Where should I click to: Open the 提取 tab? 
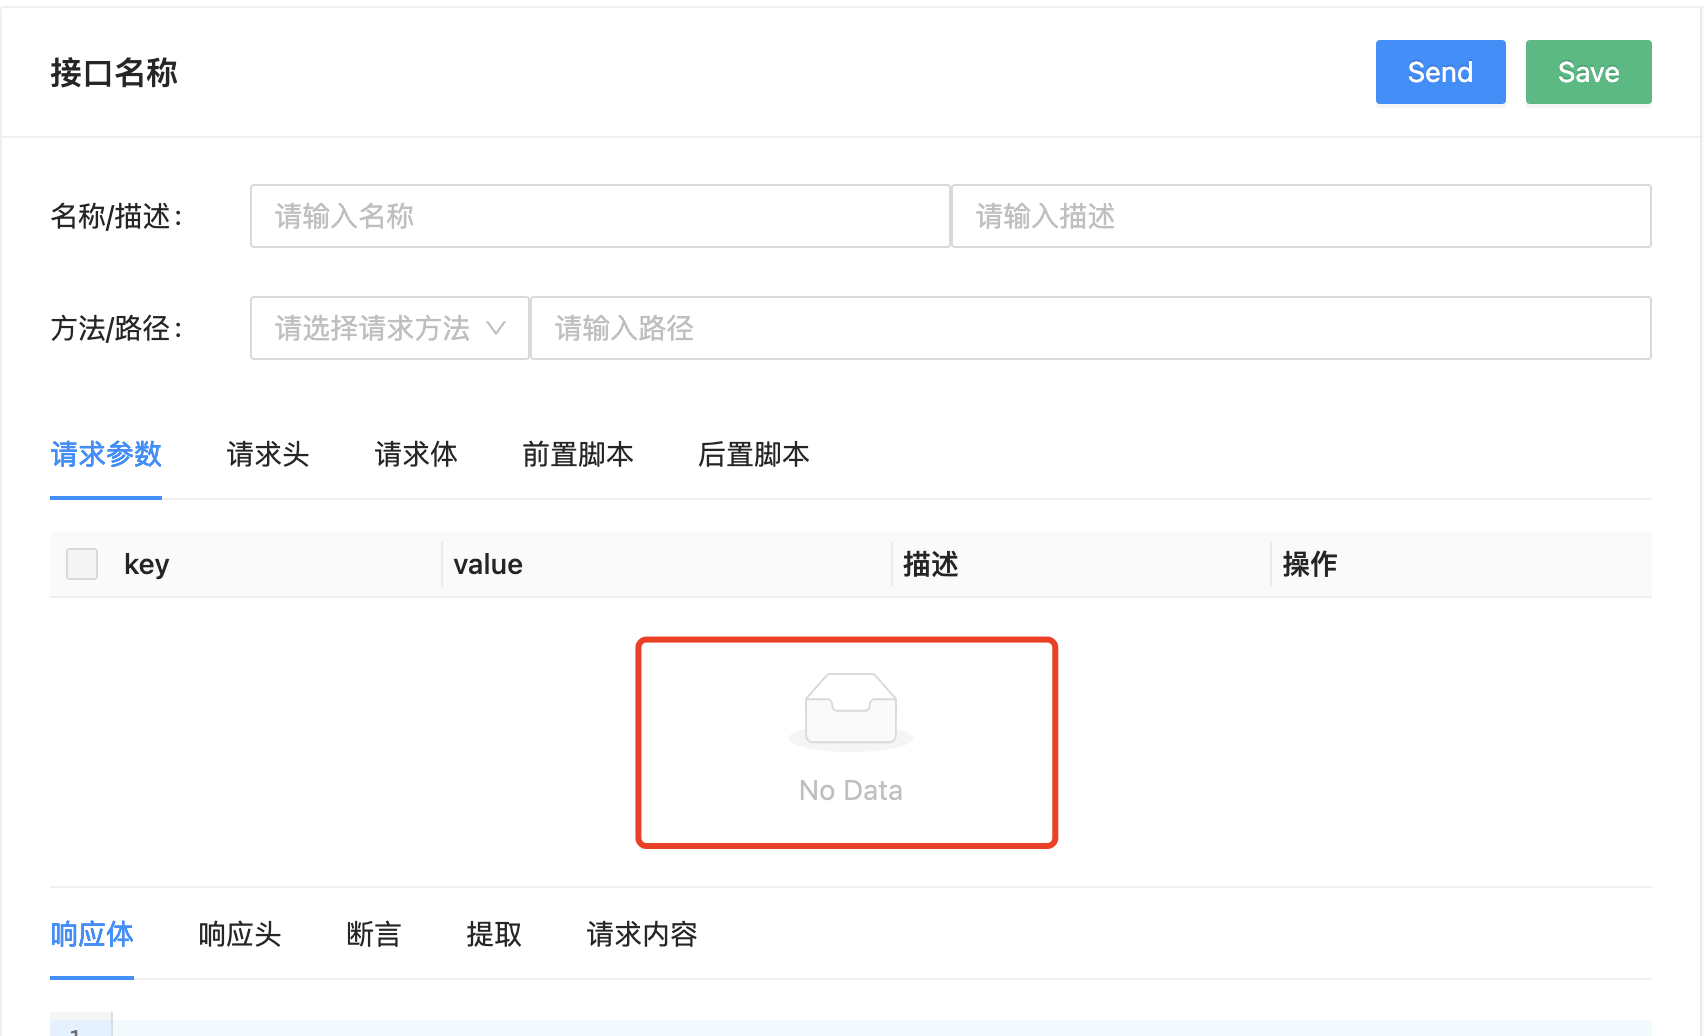point(494,935)
